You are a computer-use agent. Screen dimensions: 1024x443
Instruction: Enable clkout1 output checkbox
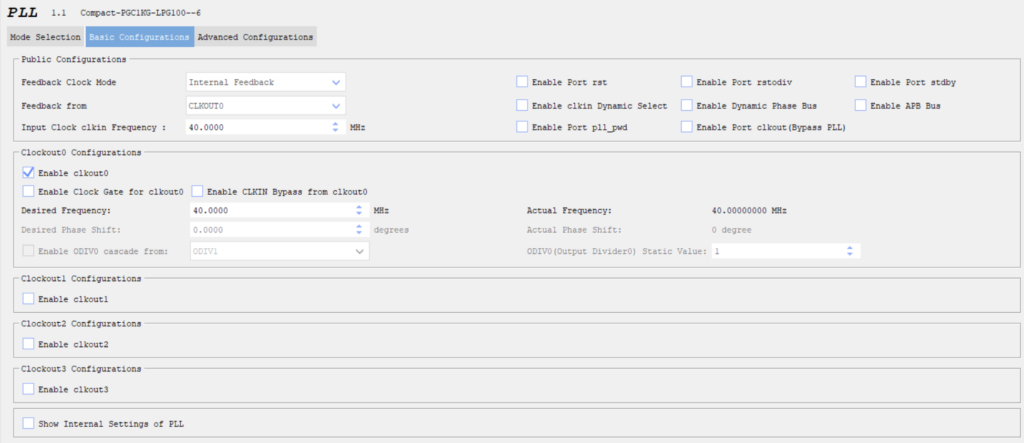[x=28, y=299]
